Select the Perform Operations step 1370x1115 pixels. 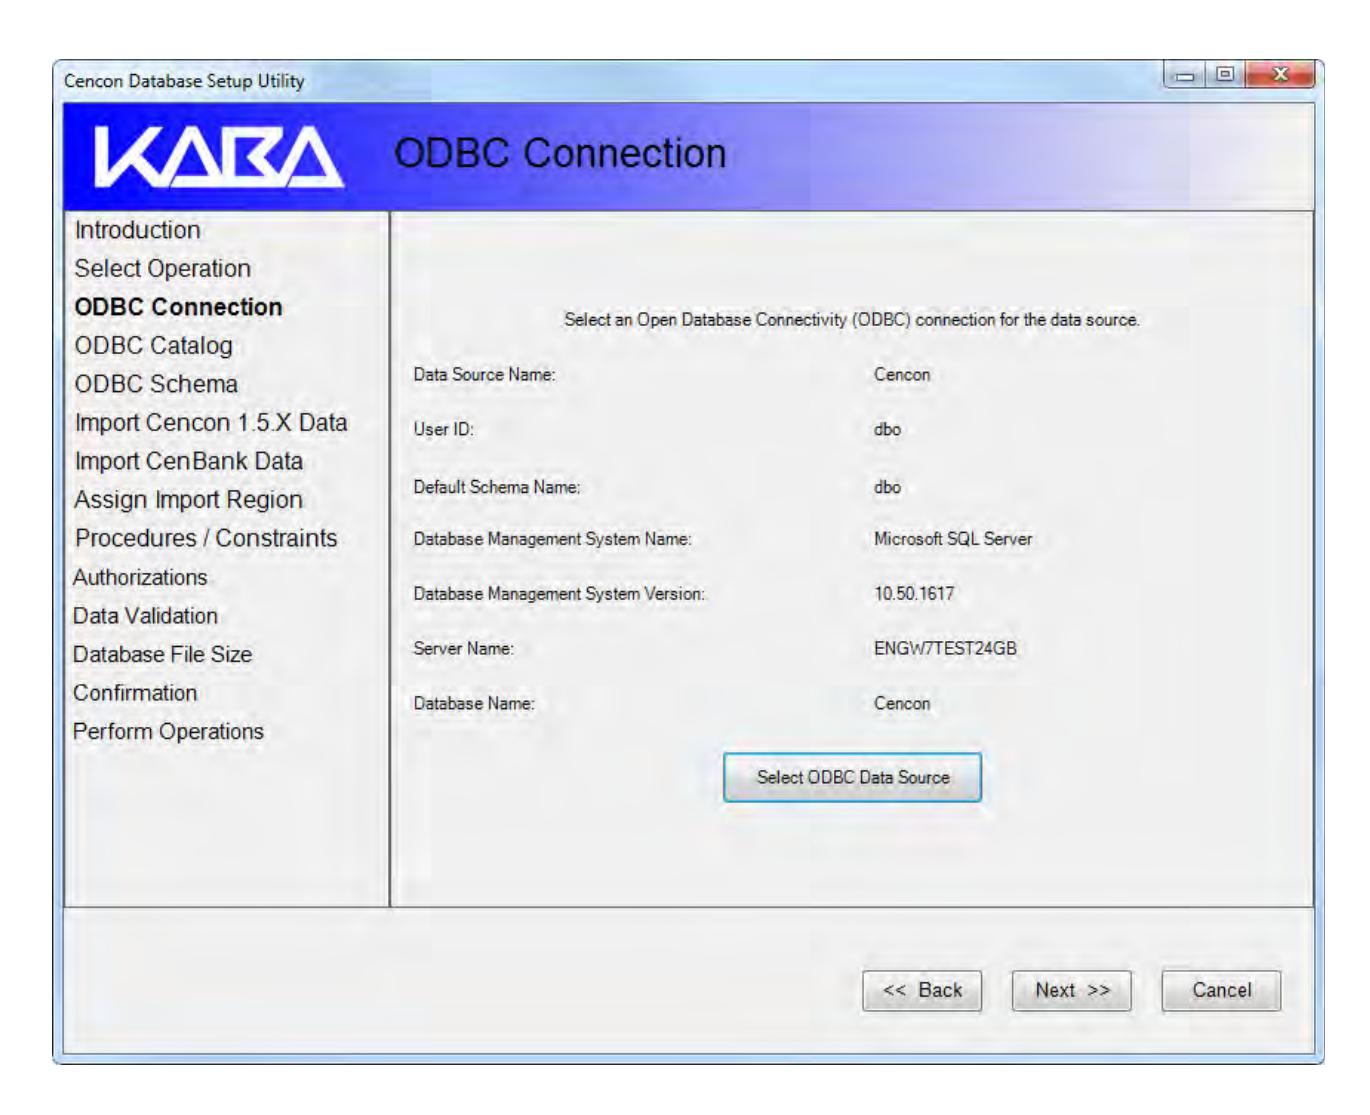[x=168, y=731]
